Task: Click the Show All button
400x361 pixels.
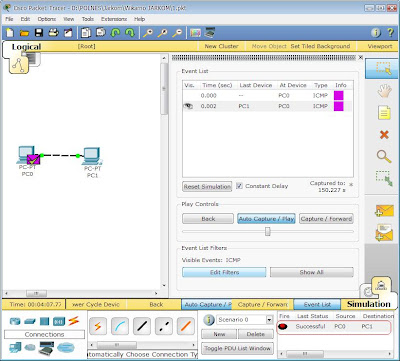Action: 312,272
